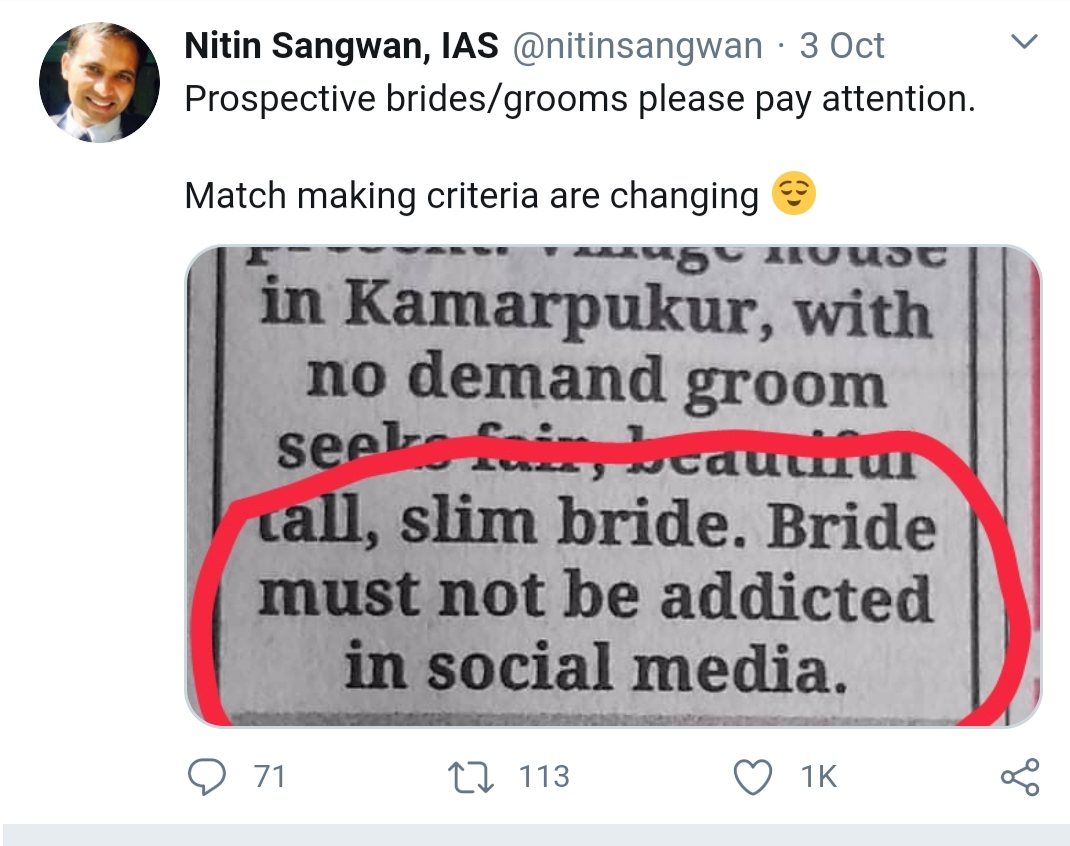Like the tweet with the heart icon
This screenshot has height=846, width=1070.
[x=754, y=777]
